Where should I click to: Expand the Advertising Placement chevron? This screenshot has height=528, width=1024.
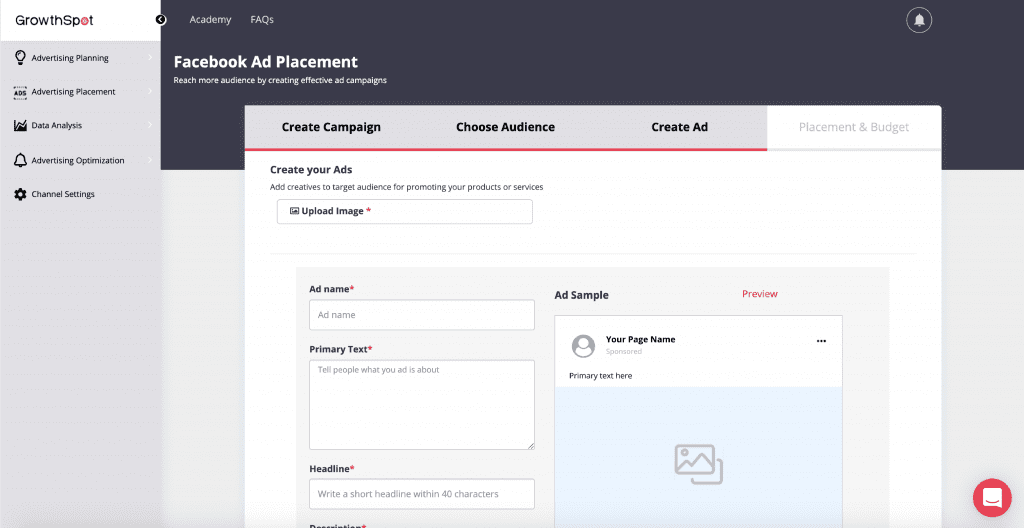pos(150,91)
